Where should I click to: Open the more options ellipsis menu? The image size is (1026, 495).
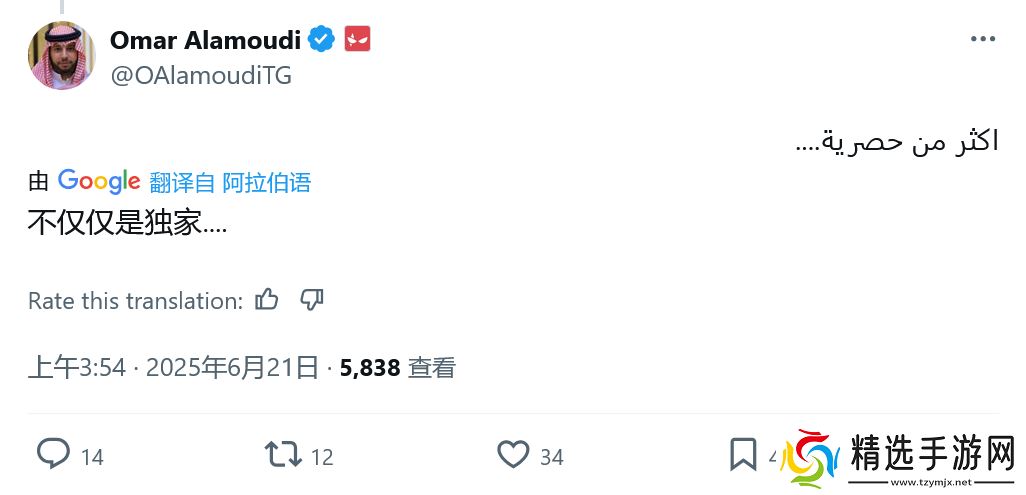coord(983,40)
